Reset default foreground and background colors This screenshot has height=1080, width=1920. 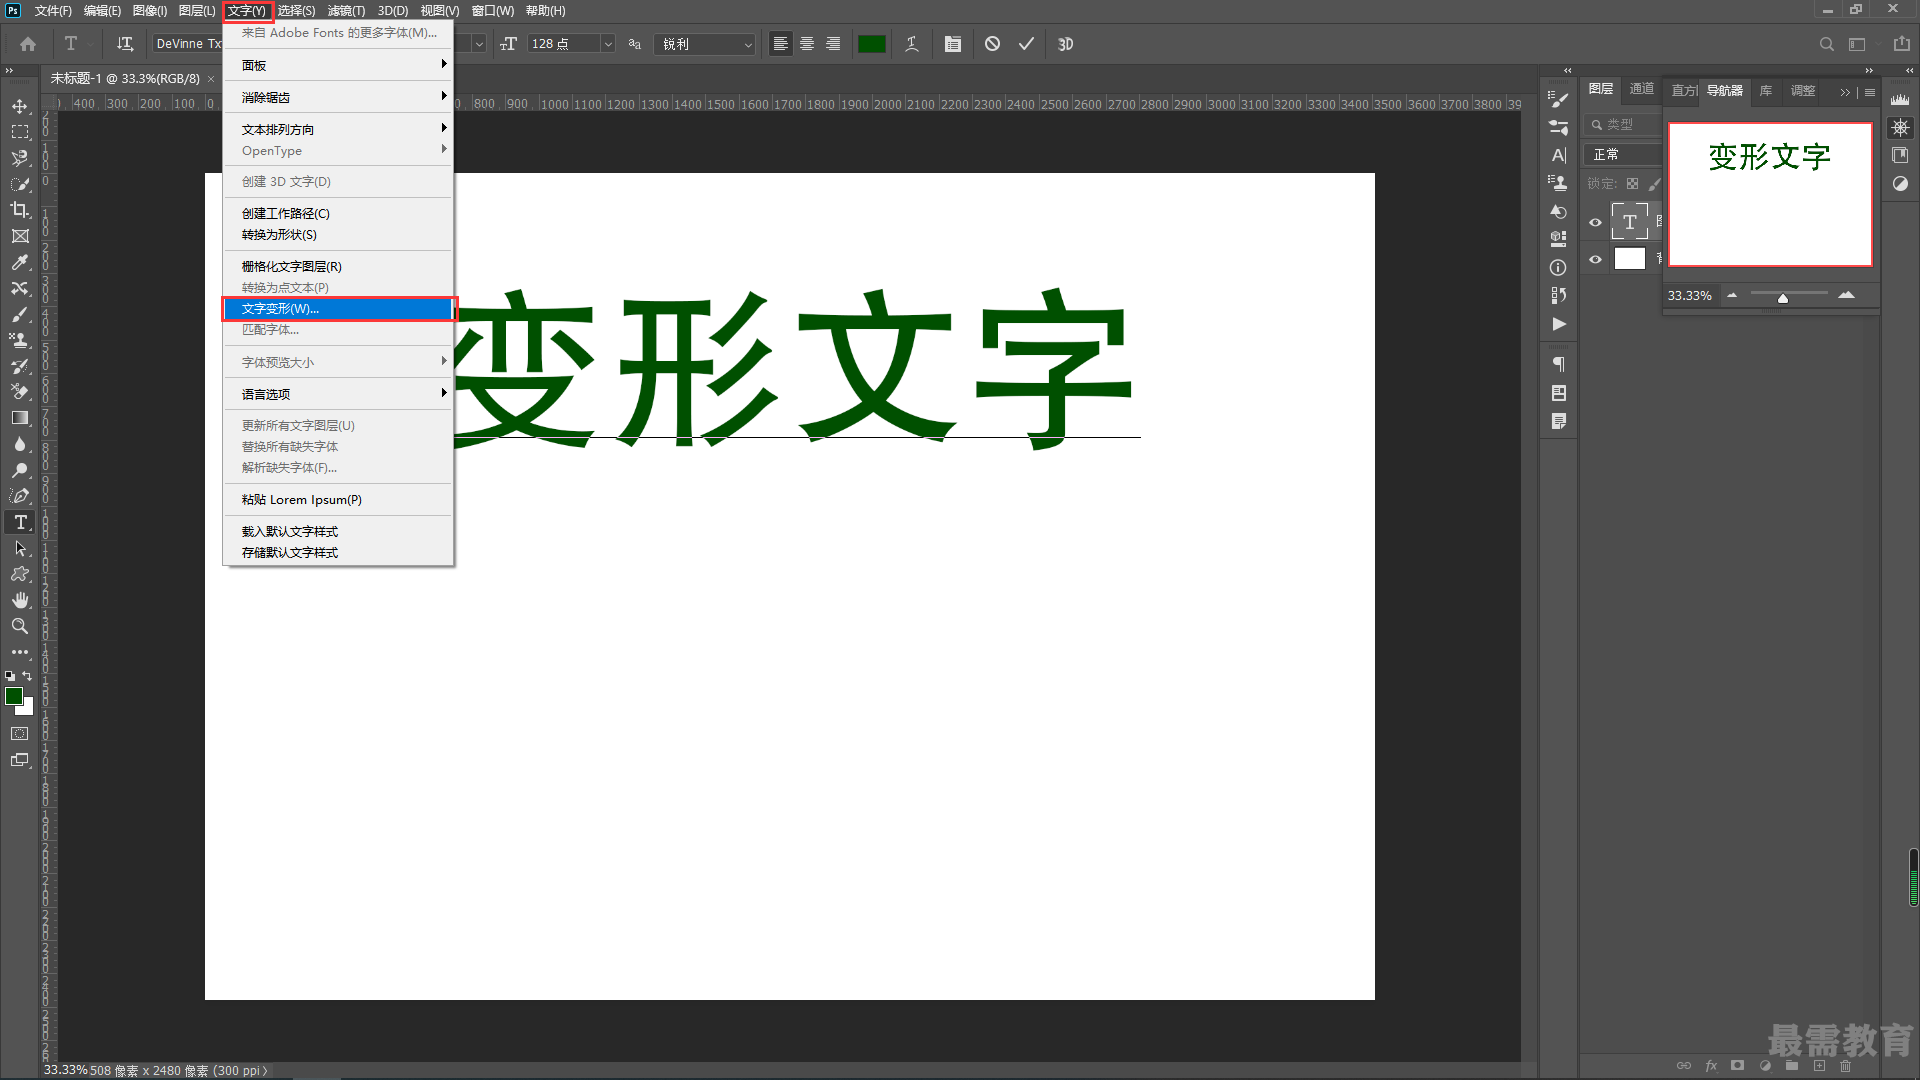coord(10,676)
